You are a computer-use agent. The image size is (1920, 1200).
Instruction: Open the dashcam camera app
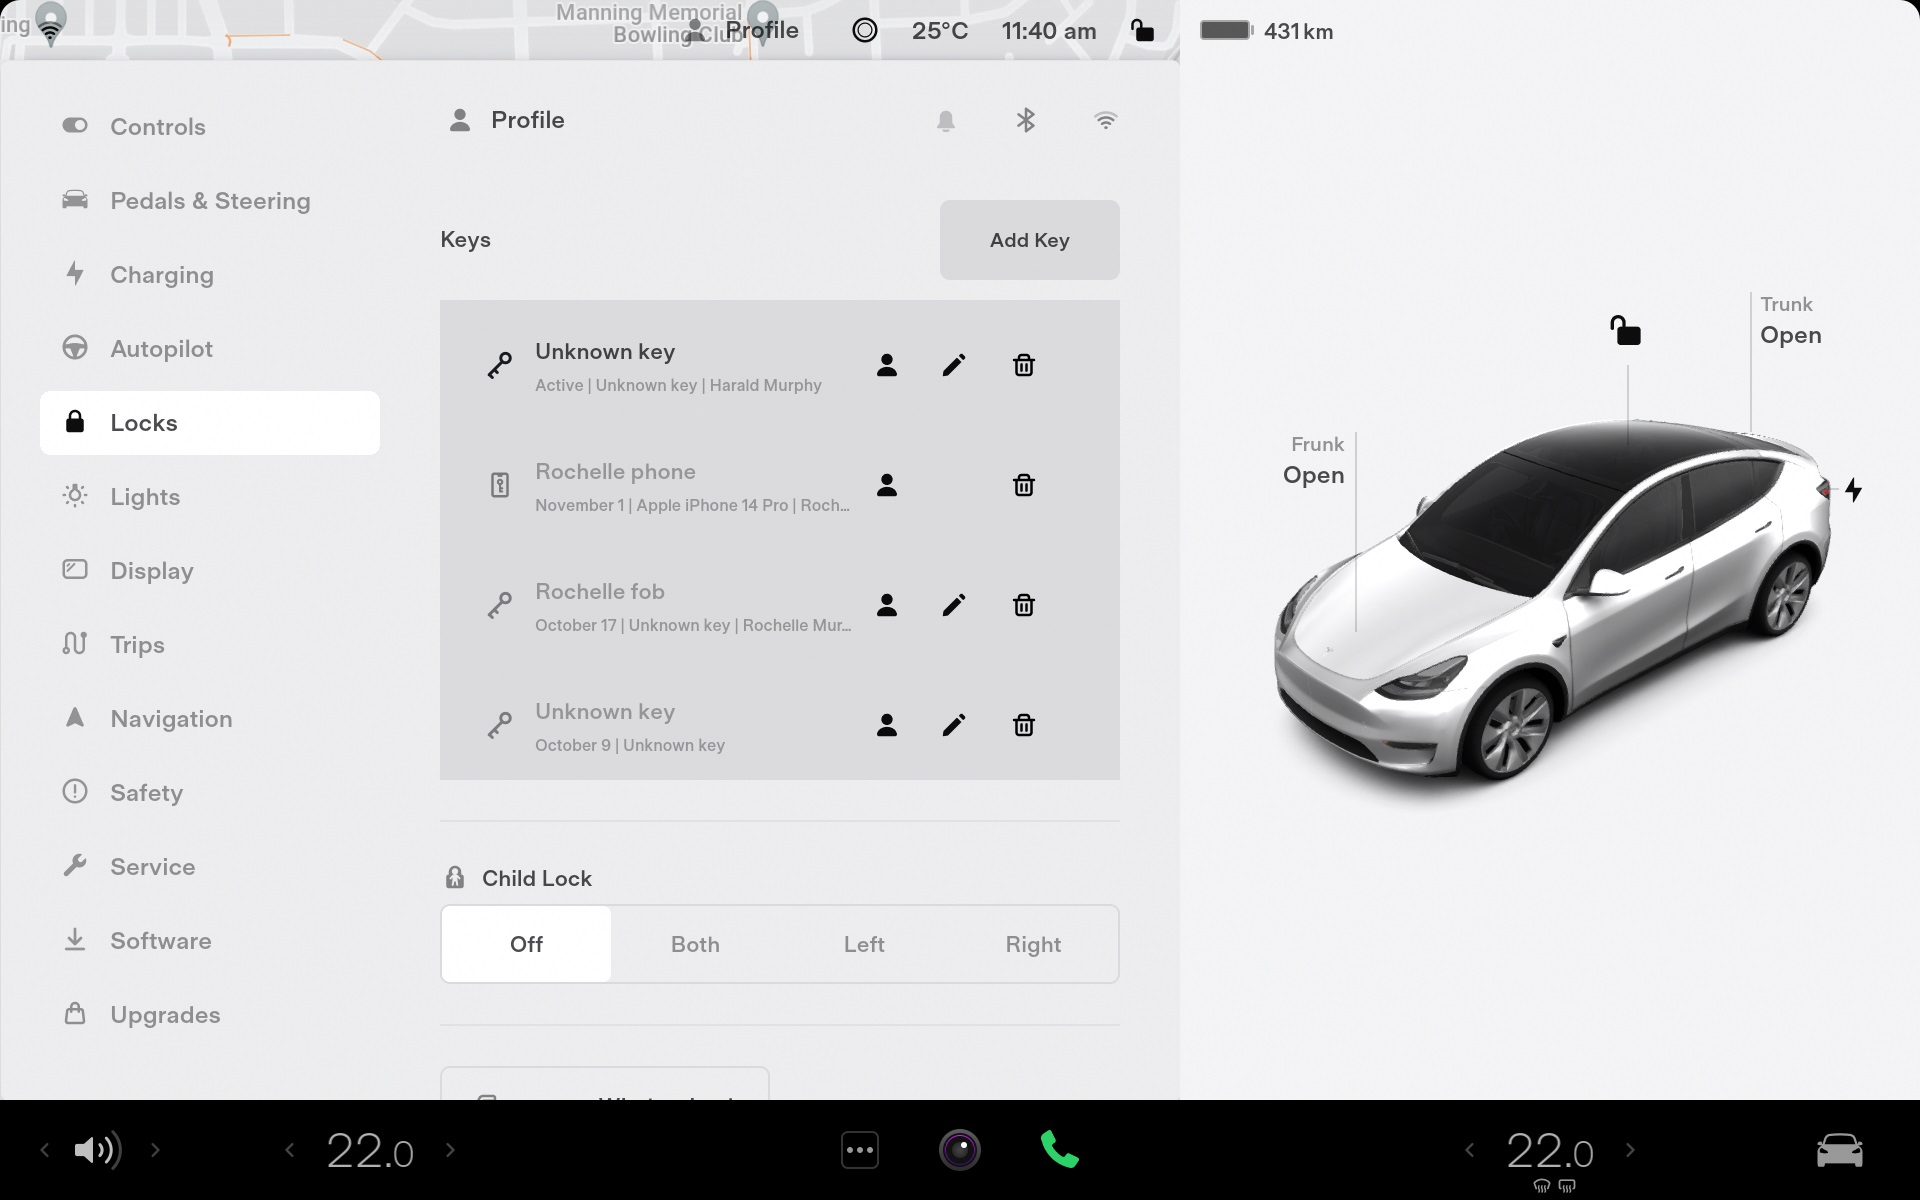pyautogui.click(x=959, y=1150)
